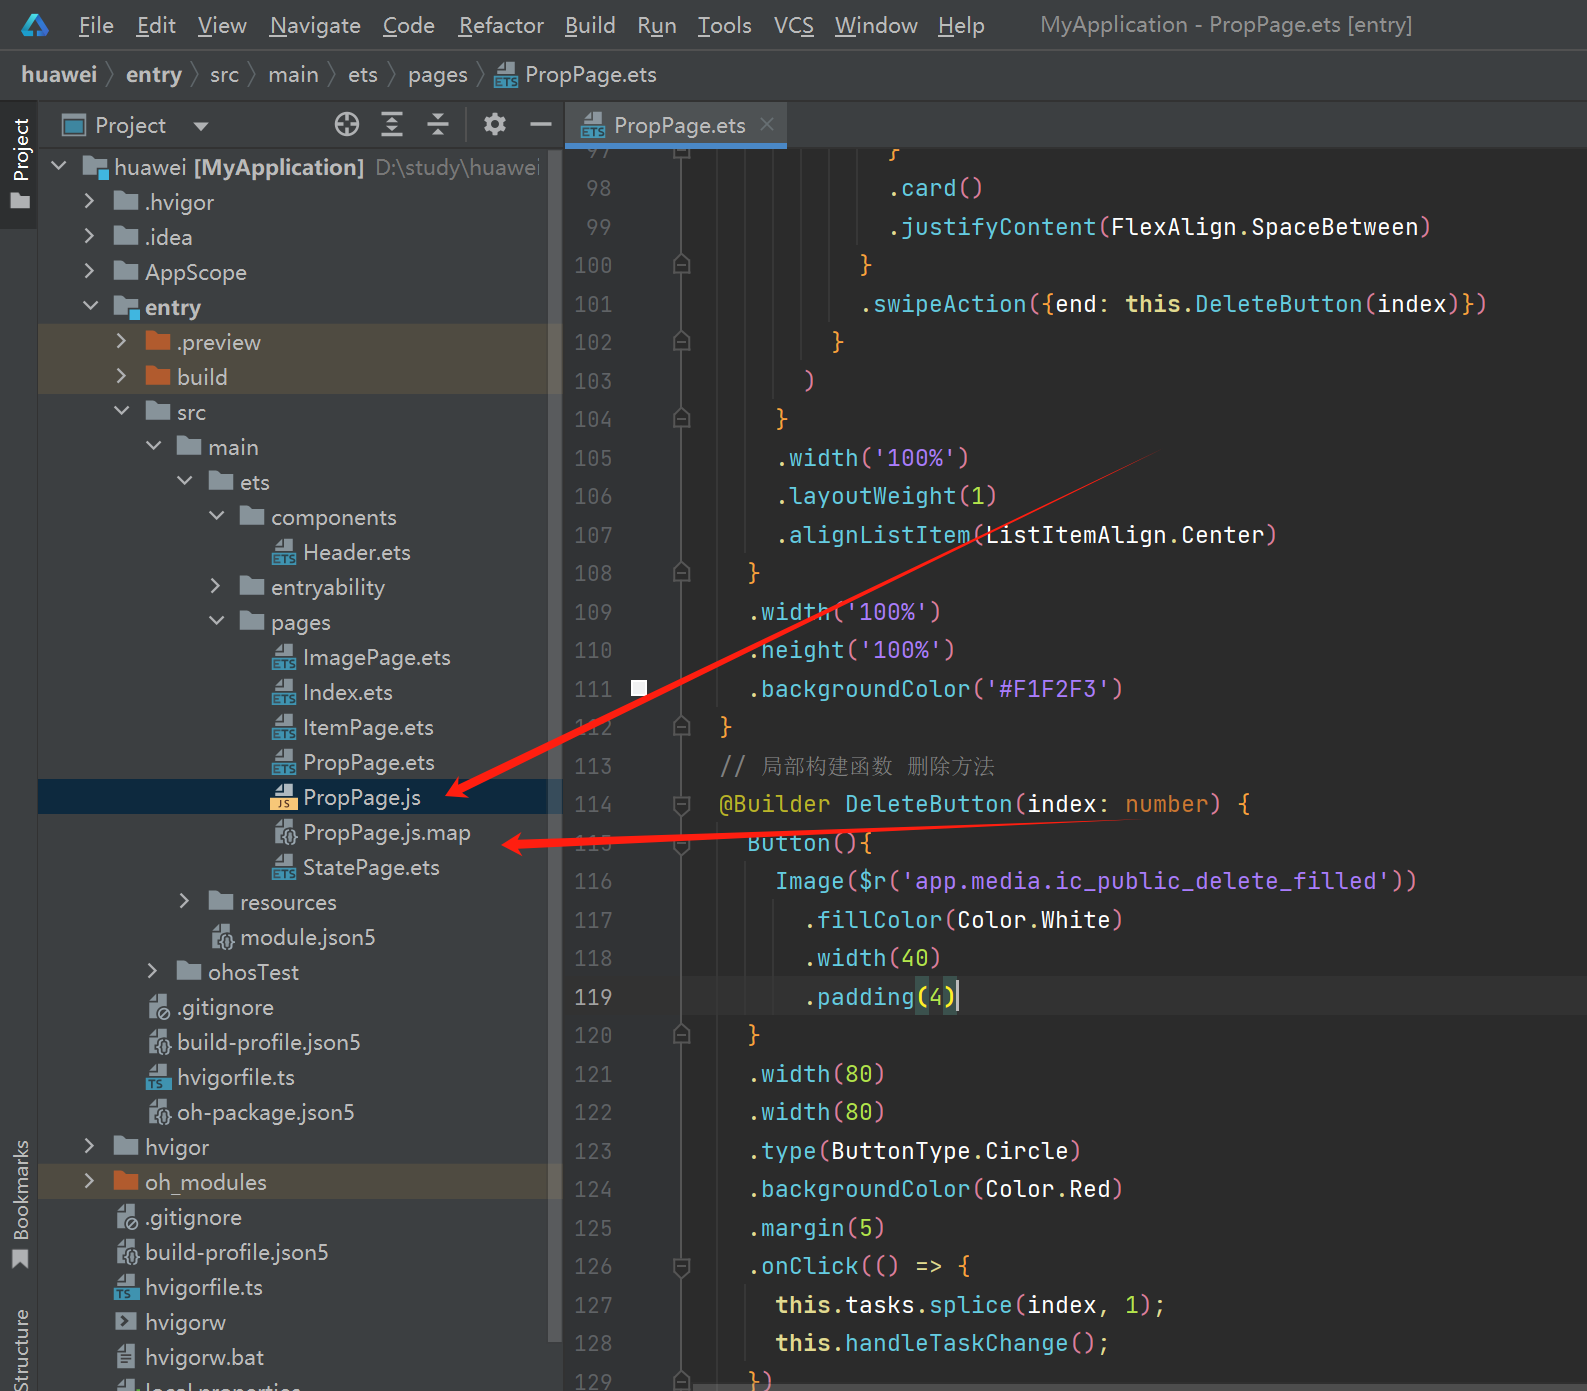Image resolution: width=1587 pixels, height=1391 pixels.
Task: Select StatePage.ets file
Action: pyautogui.click(x=371, y=867)
